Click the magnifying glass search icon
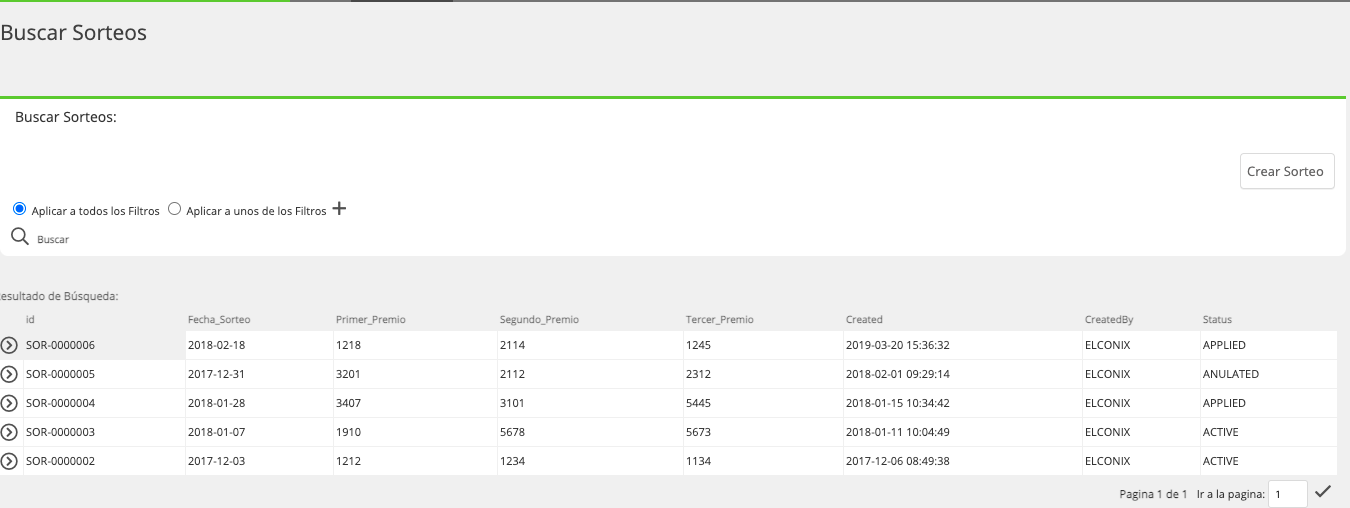This screenshot has height=508, width=1350. pyautogui.click(x=19, y=237)
